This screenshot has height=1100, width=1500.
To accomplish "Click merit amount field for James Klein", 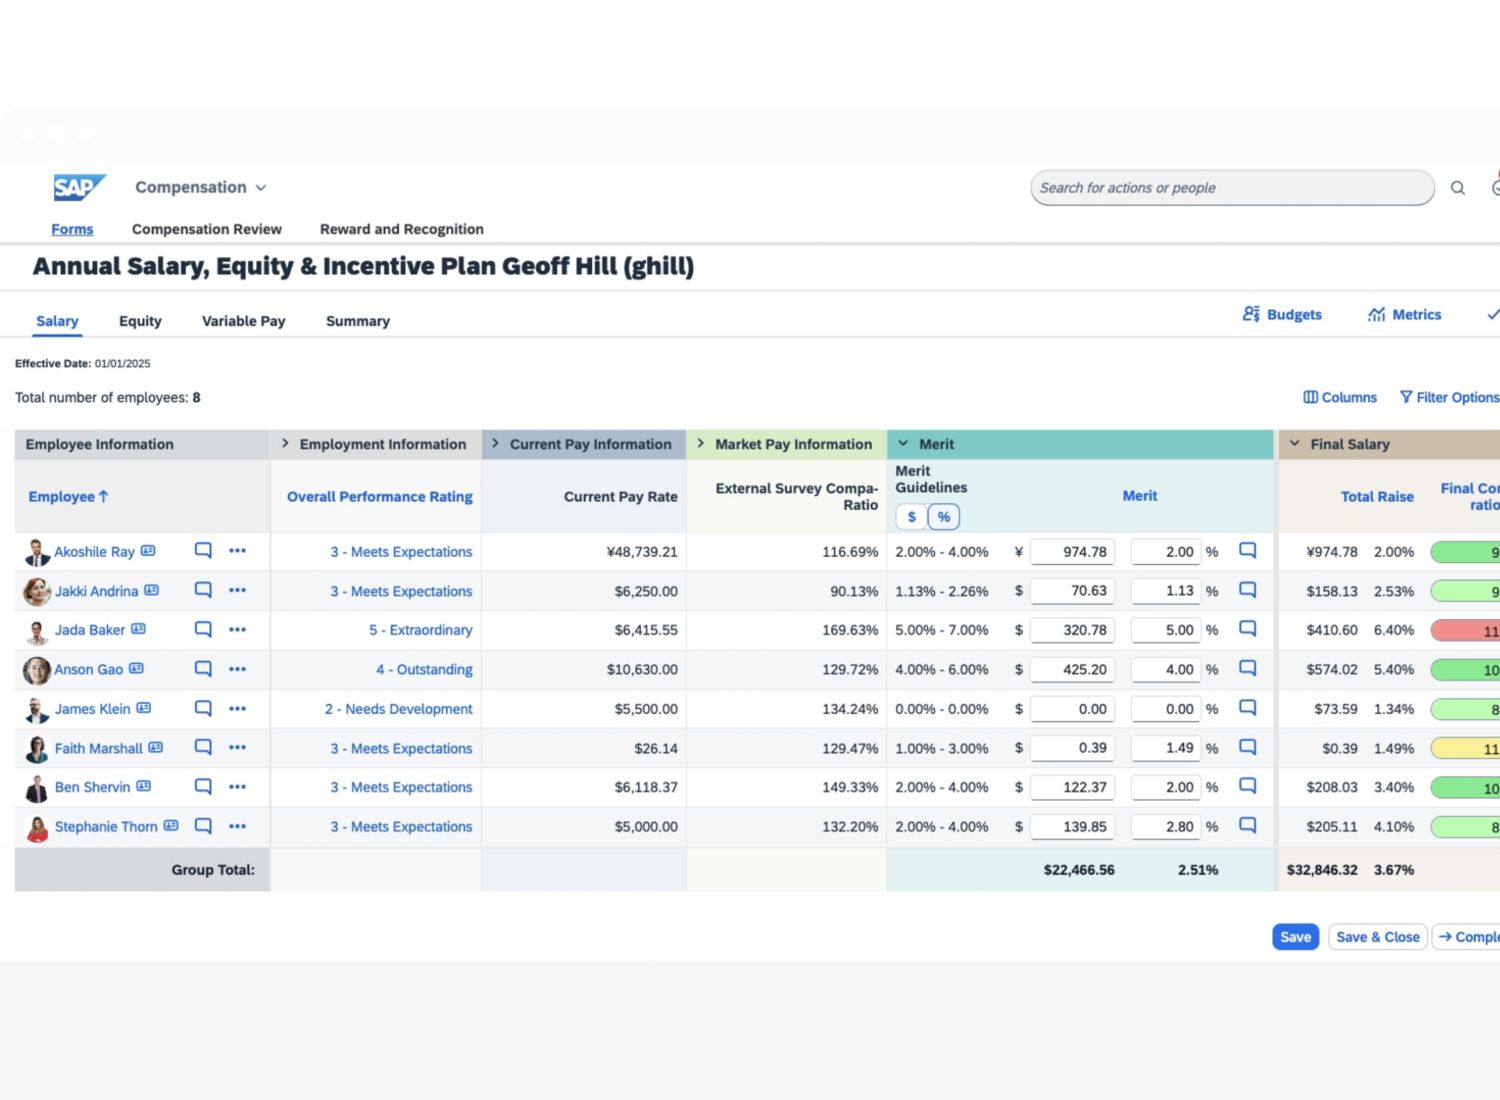I will [x=1072, y=709].
